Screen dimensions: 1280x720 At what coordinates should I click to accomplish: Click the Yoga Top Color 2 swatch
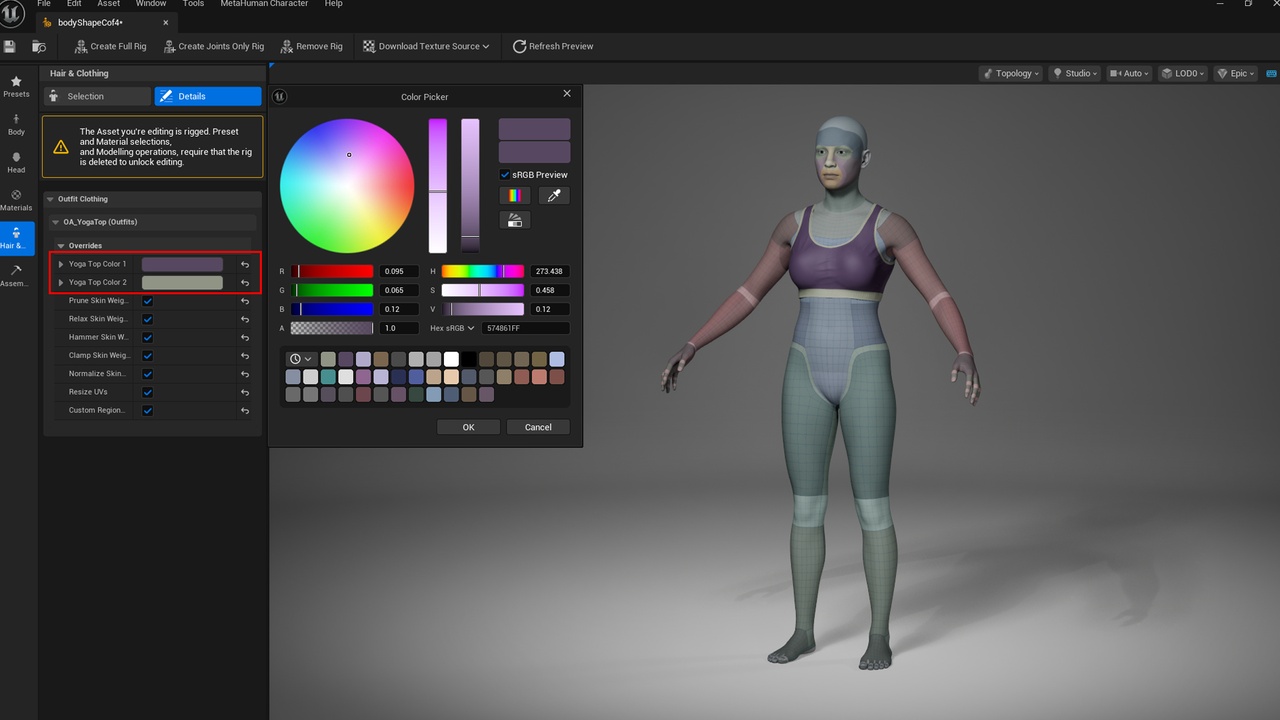pyautogui.click(x=182, y=283)
